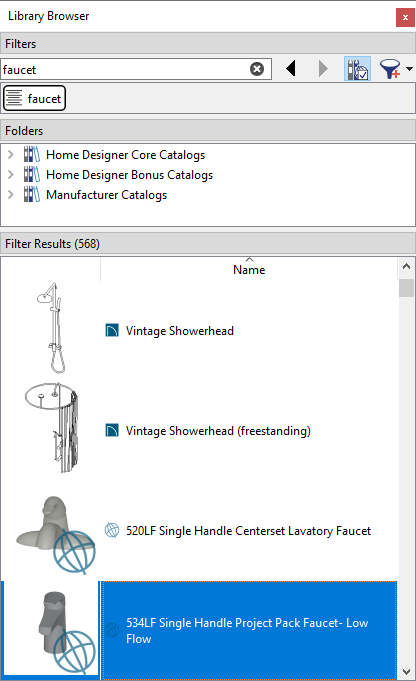
Task: Select the Manufacturer Catalogs library icon
Action: [x=32, y=194]
